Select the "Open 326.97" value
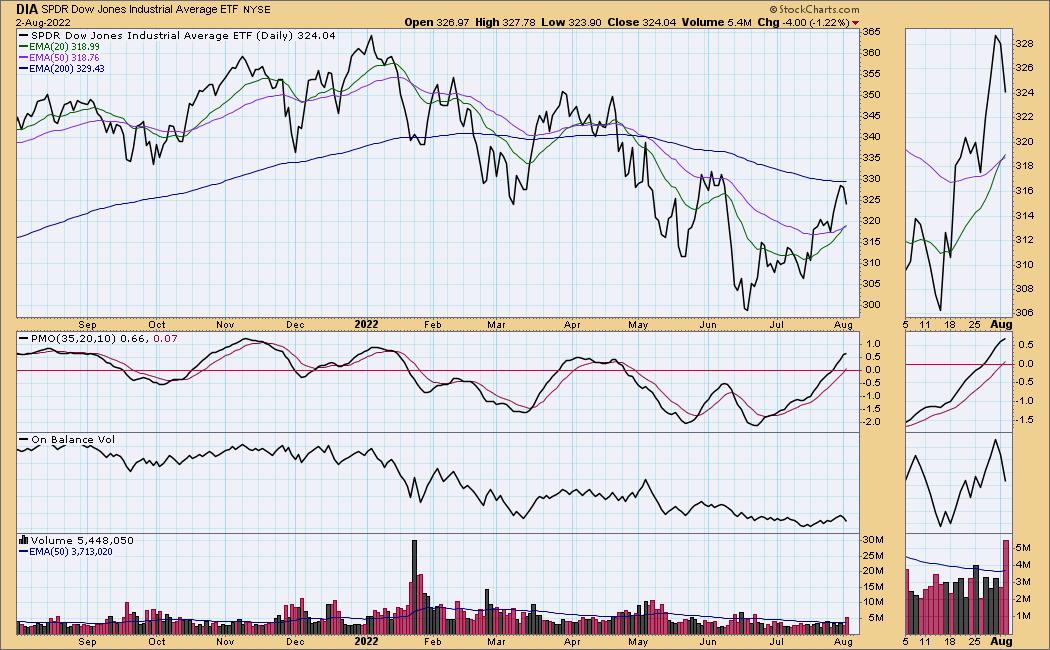 pyautogui.click(x=436, y=22)
